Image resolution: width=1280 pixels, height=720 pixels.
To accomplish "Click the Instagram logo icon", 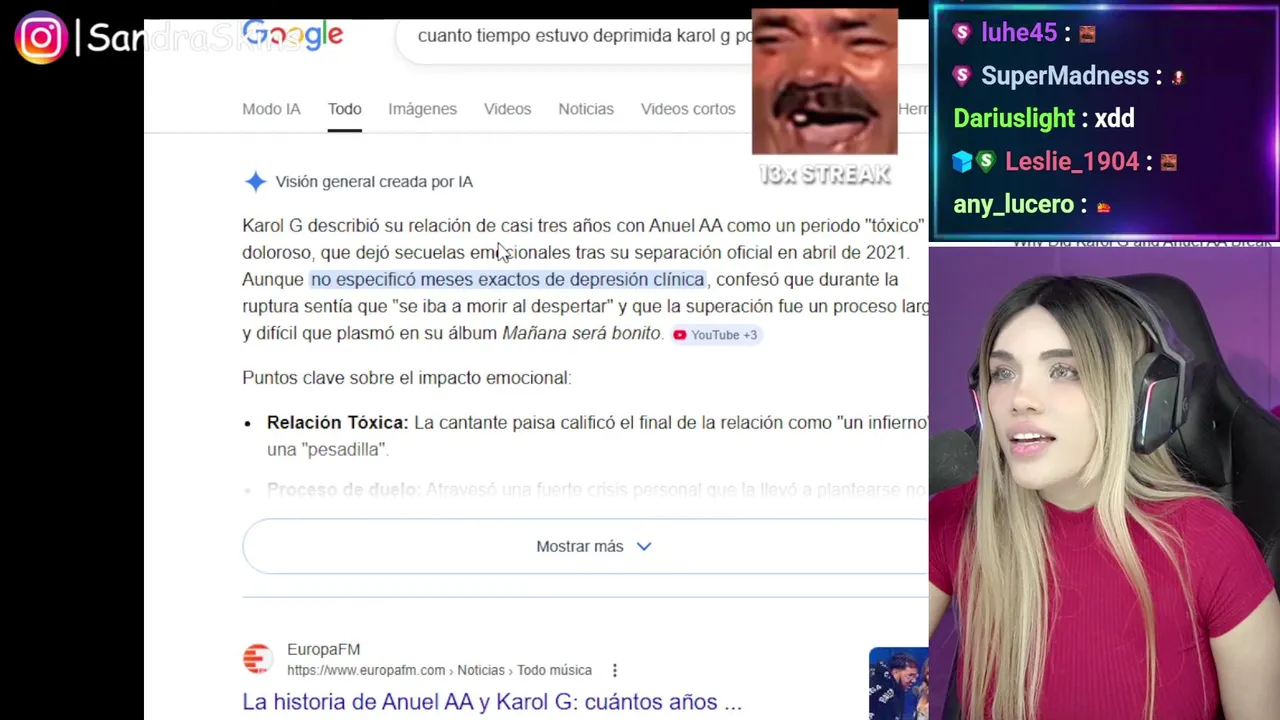I will [41, 38].
